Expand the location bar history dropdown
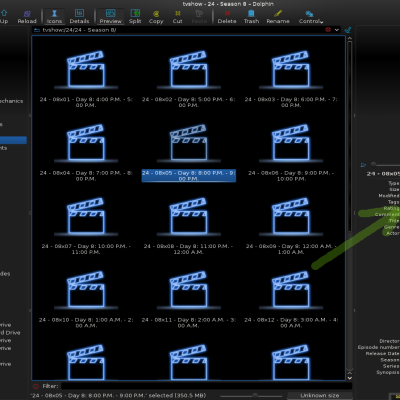 [337, 30]
